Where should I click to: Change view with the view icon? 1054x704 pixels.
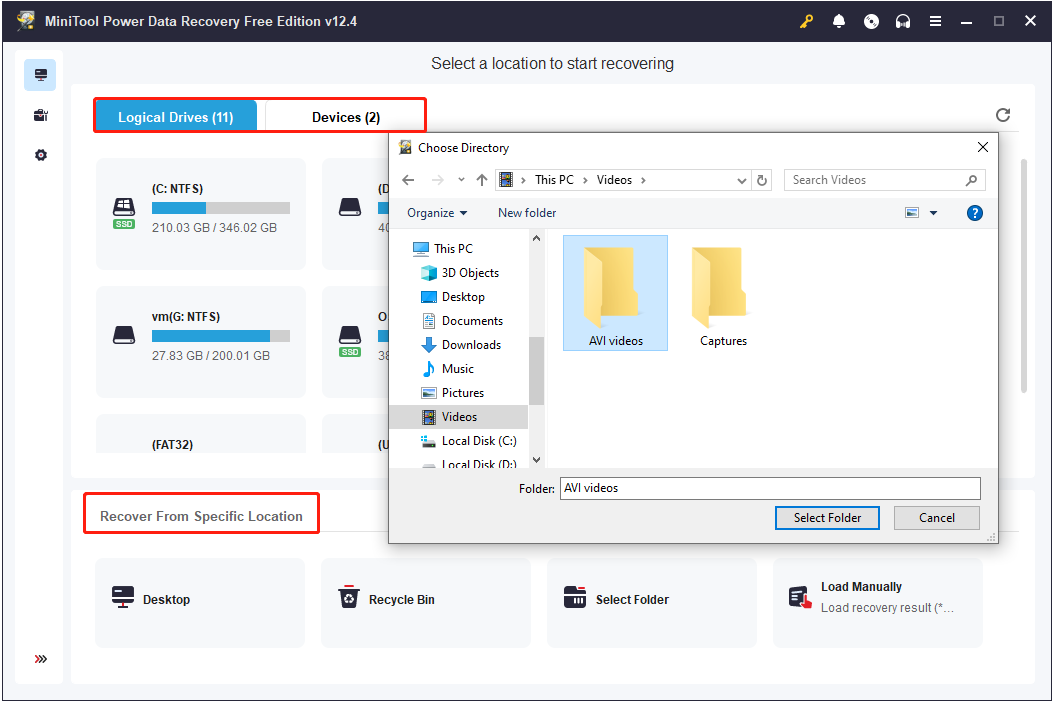(x=912, y=213)
